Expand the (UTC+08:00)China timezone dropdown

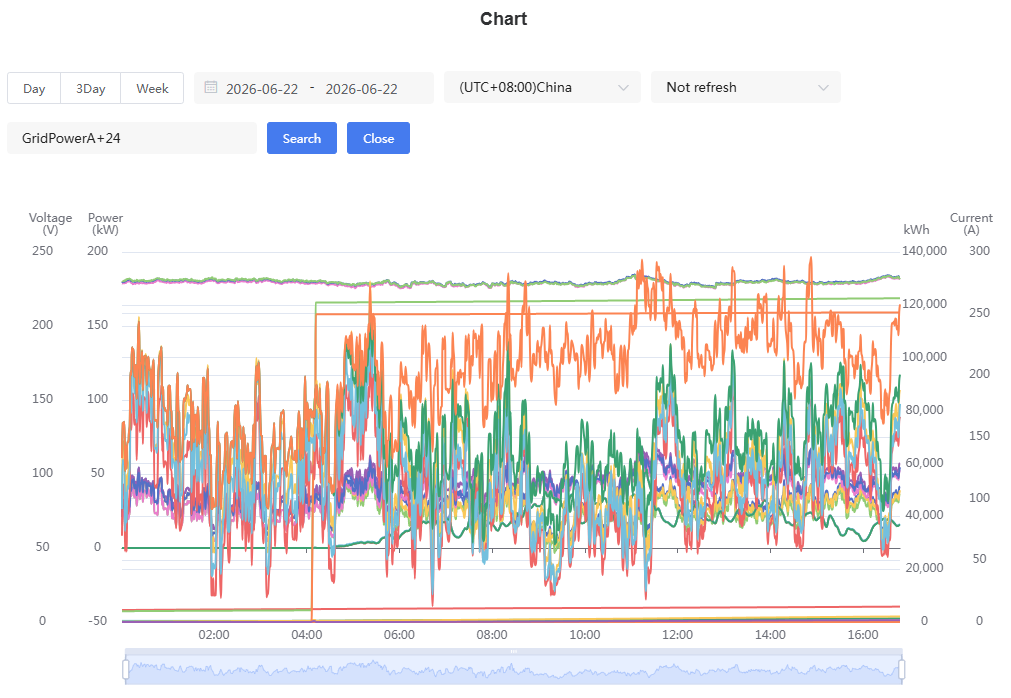[542, 87]
